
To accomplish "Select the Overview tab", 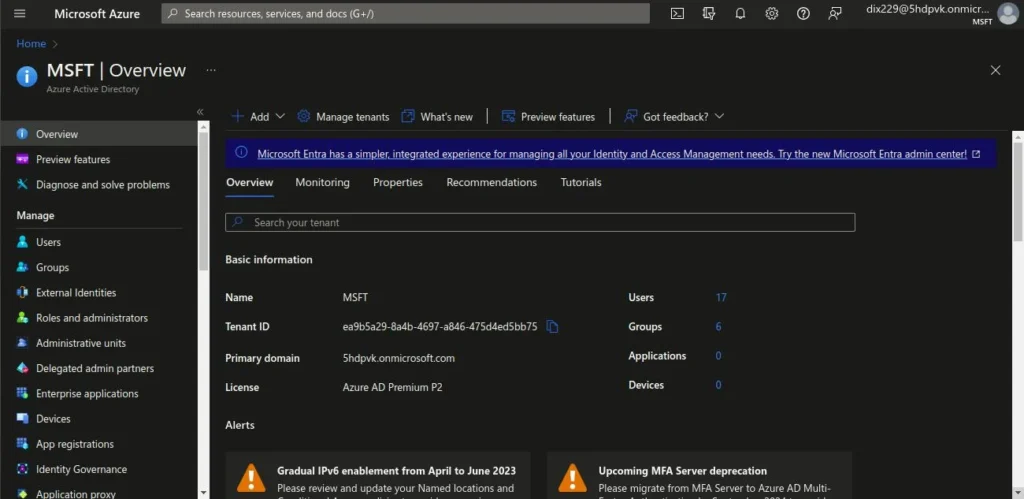I will click(249, 183).
